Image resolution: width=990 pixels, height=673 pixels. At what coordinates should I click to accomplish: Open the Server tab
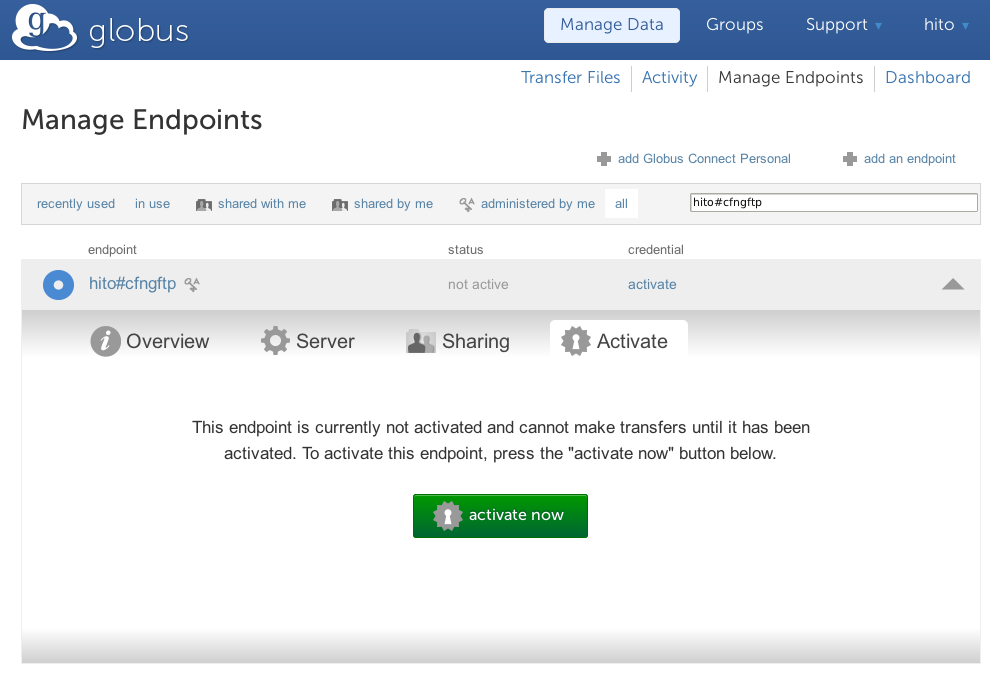(x=308, y=342)
